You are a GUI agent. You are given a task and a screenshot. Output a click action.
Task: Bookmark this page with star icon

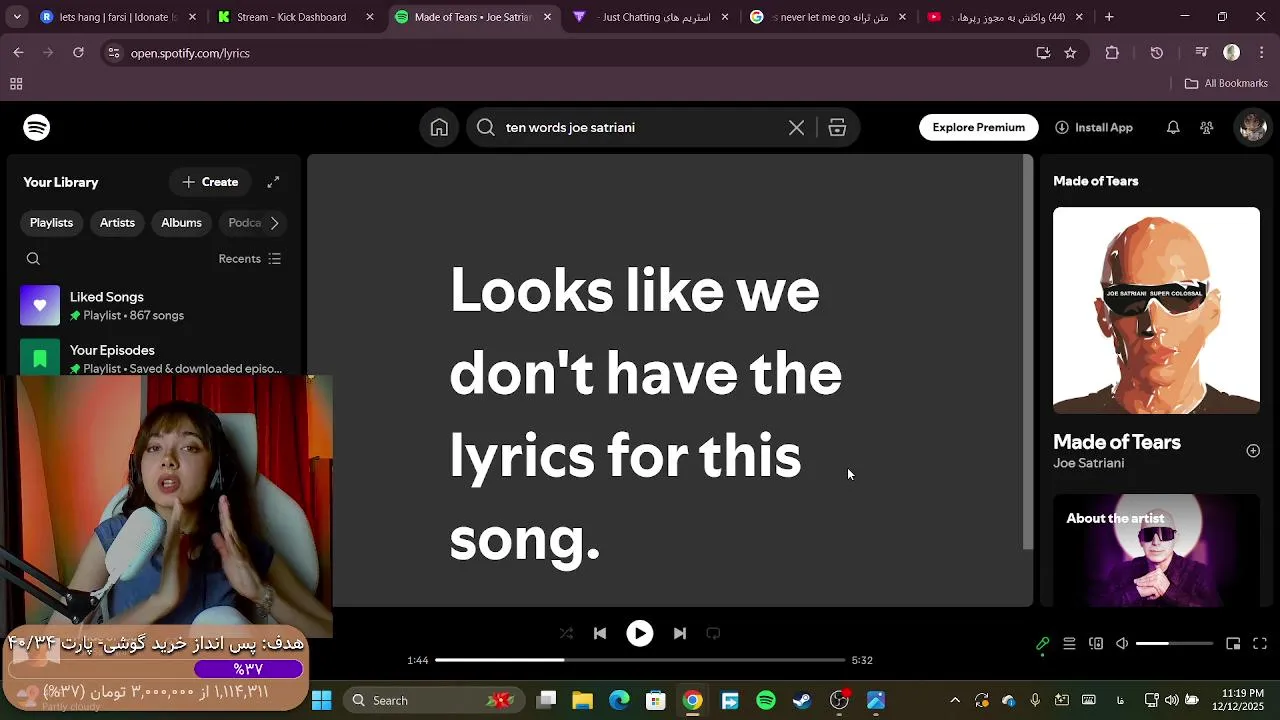pyautogui.click(x=1070, y=53)
